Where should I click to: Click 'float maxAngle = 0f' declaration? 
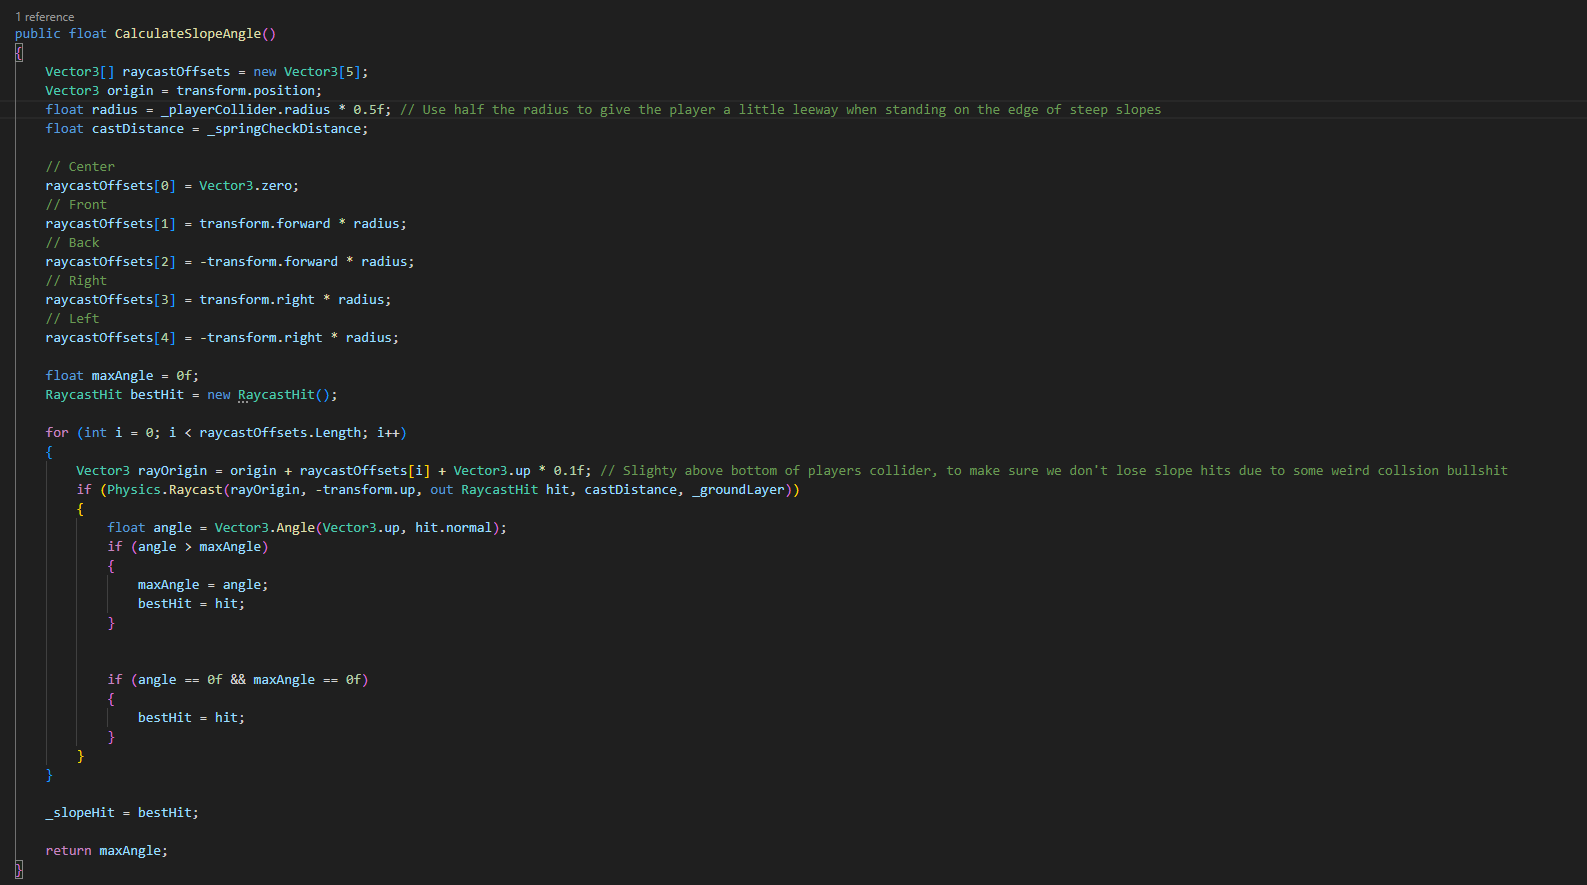click(x=118, y=376)
